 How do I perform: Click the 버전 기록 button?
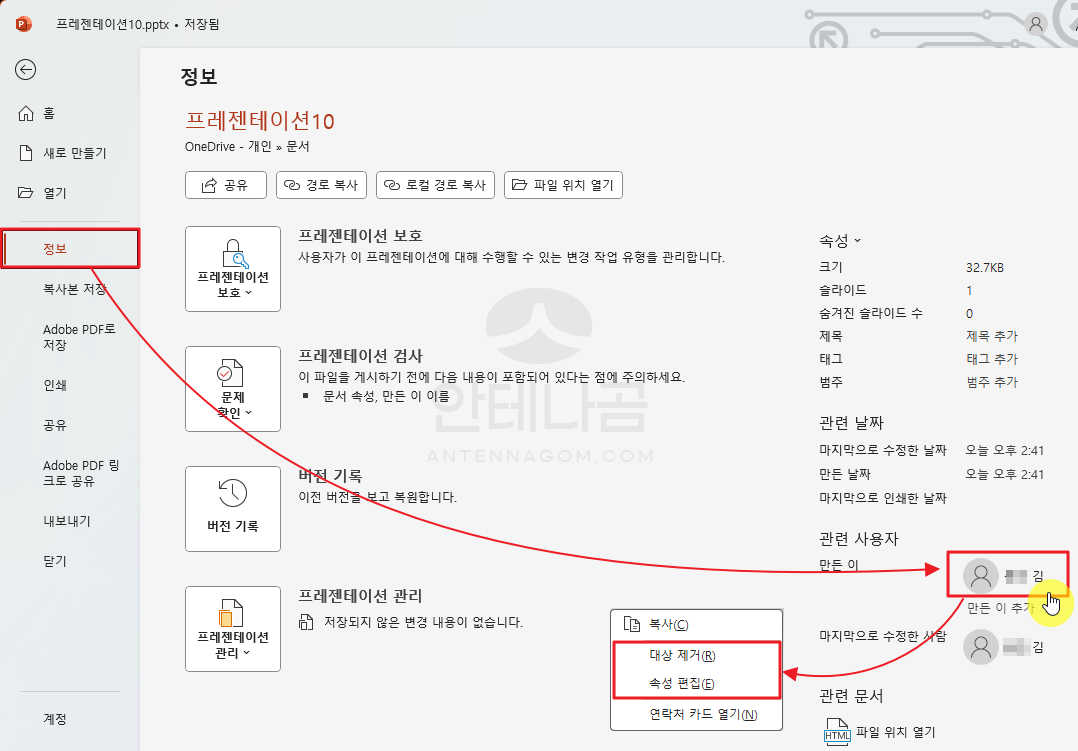tap(233, 509)
